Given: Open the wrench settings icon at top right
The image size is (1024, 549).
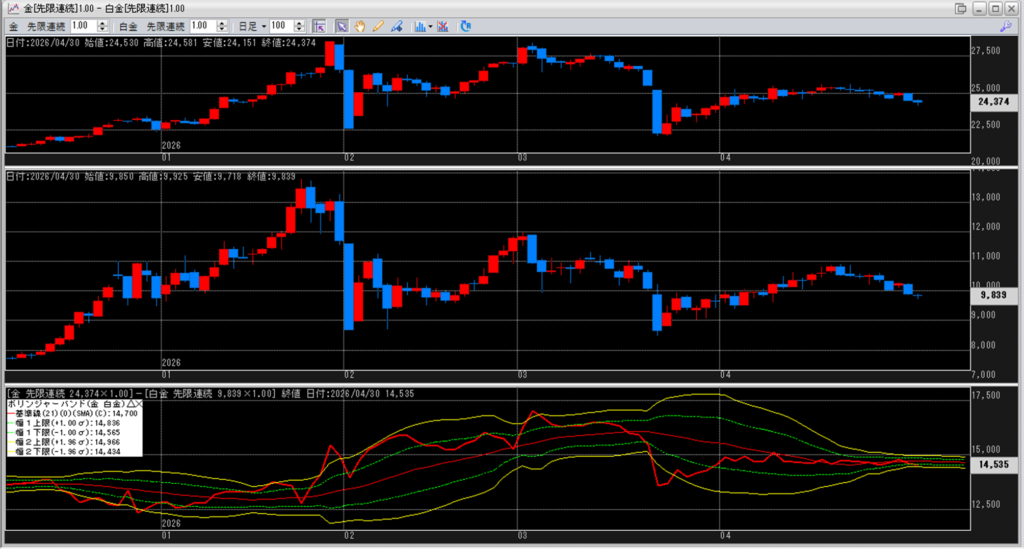Looking at the screenshot, I should [x=1006, y=26].
